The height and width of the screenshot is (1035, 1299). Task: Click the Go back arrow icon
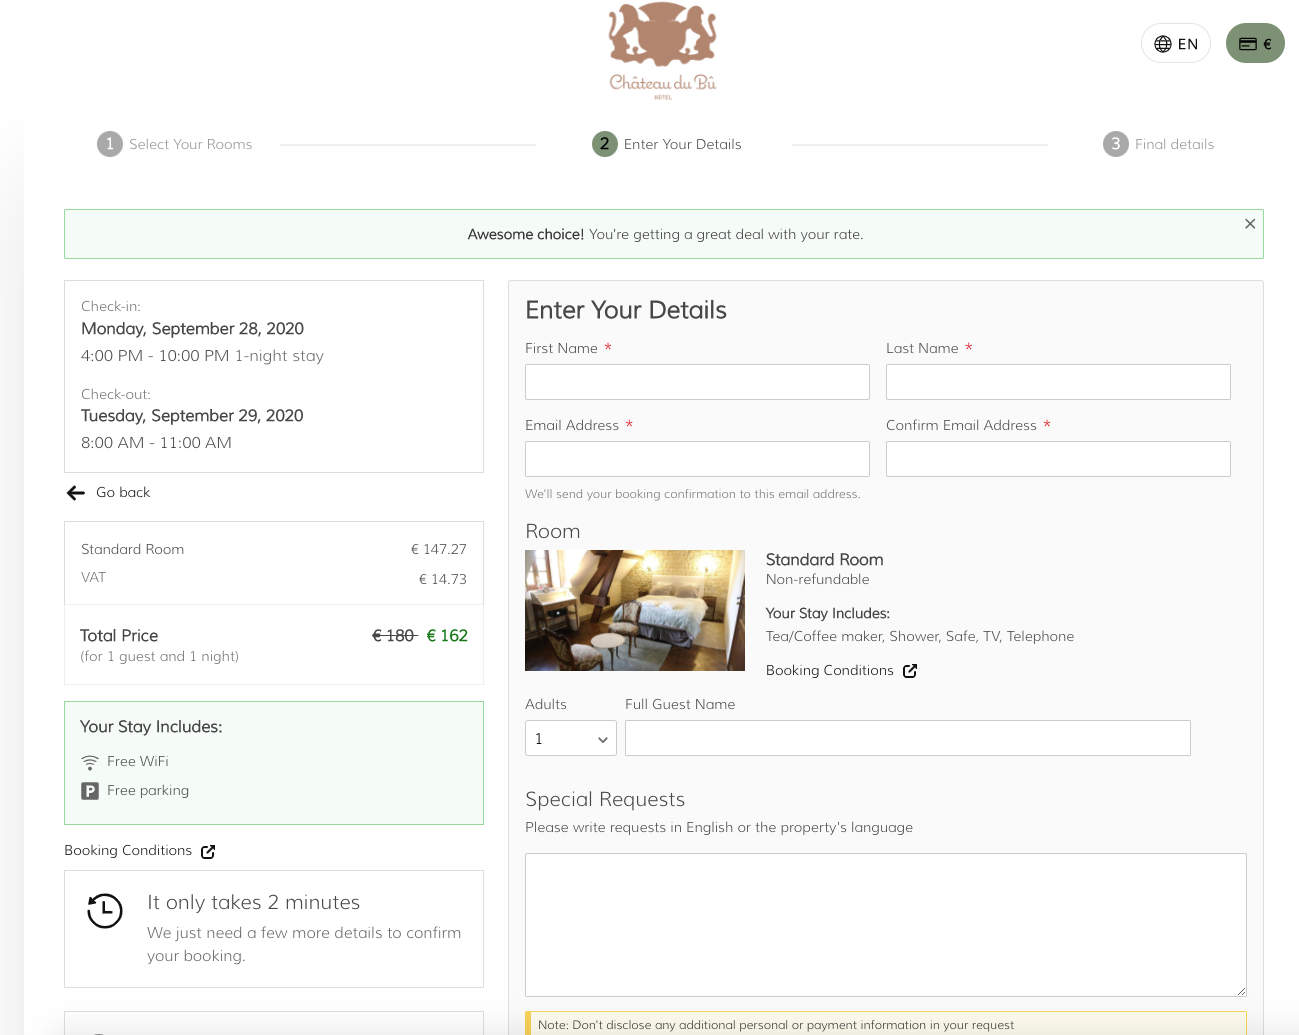(75, 492)
